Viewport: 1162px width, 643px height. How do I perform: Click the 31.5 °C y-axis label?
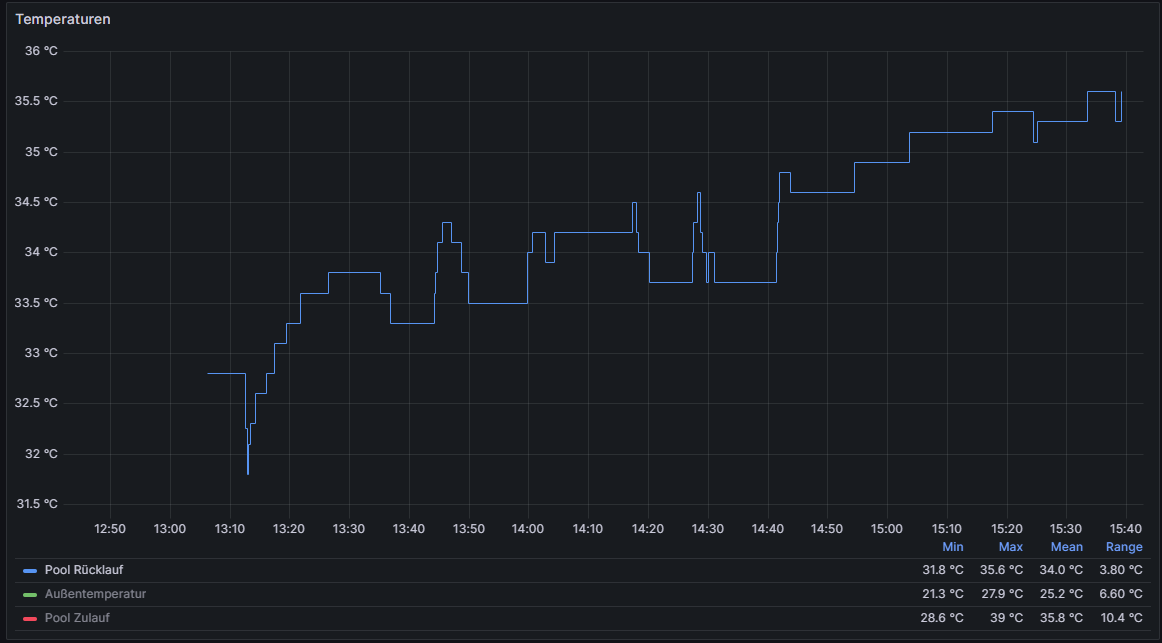(x=37, y=504)
